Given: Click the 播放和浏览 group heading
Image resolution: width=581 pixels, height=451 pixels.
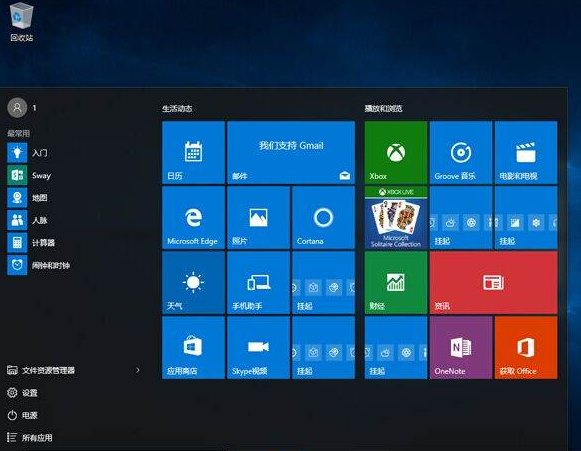Looking at the screenshot, I should point(384,109).
